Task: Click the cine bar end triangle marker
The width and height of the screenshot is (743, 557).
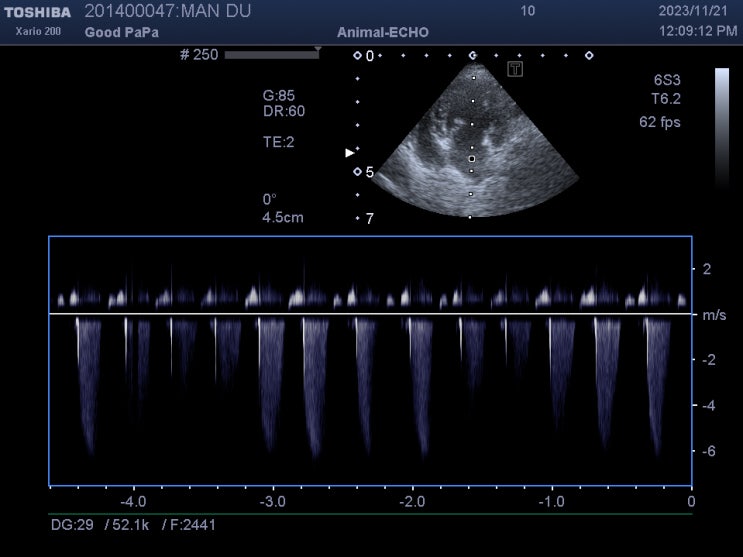Action: pyautogui.click(x=318, y=48)
